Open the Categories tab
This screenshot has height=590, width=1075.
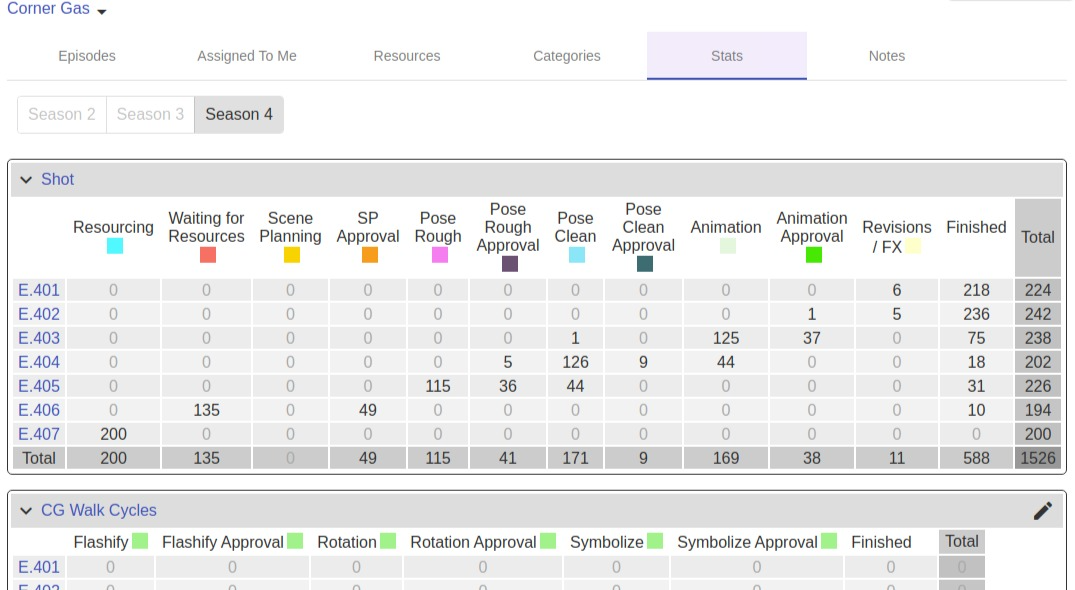(x=566, y=56)
